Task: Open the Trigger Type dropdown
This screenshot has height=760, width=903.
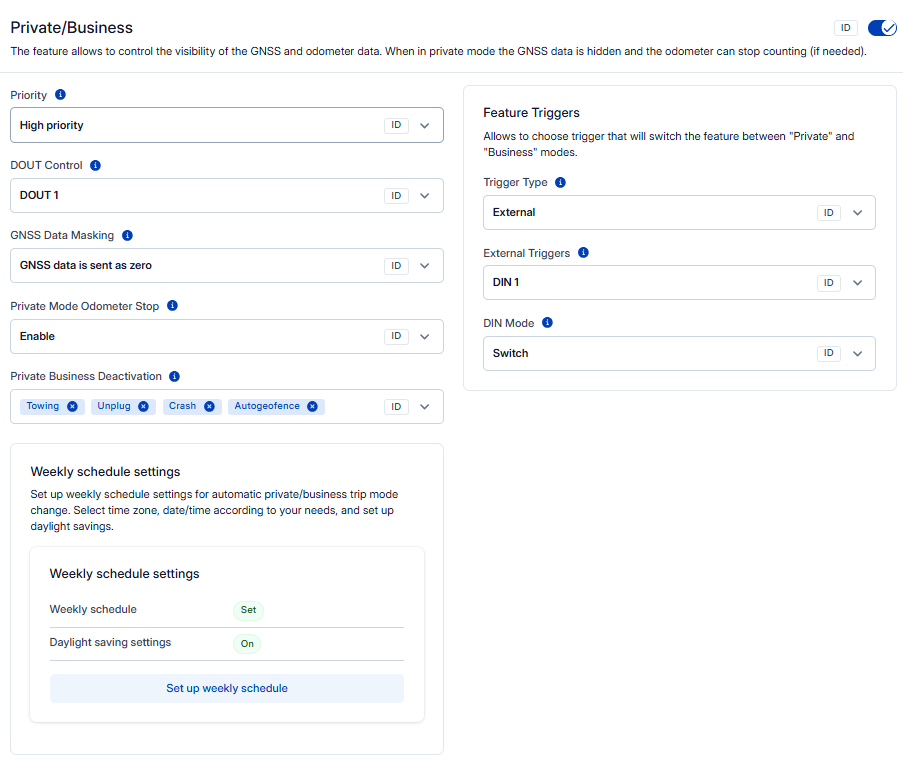Action: pyautogui.click(x=857, y=213)
